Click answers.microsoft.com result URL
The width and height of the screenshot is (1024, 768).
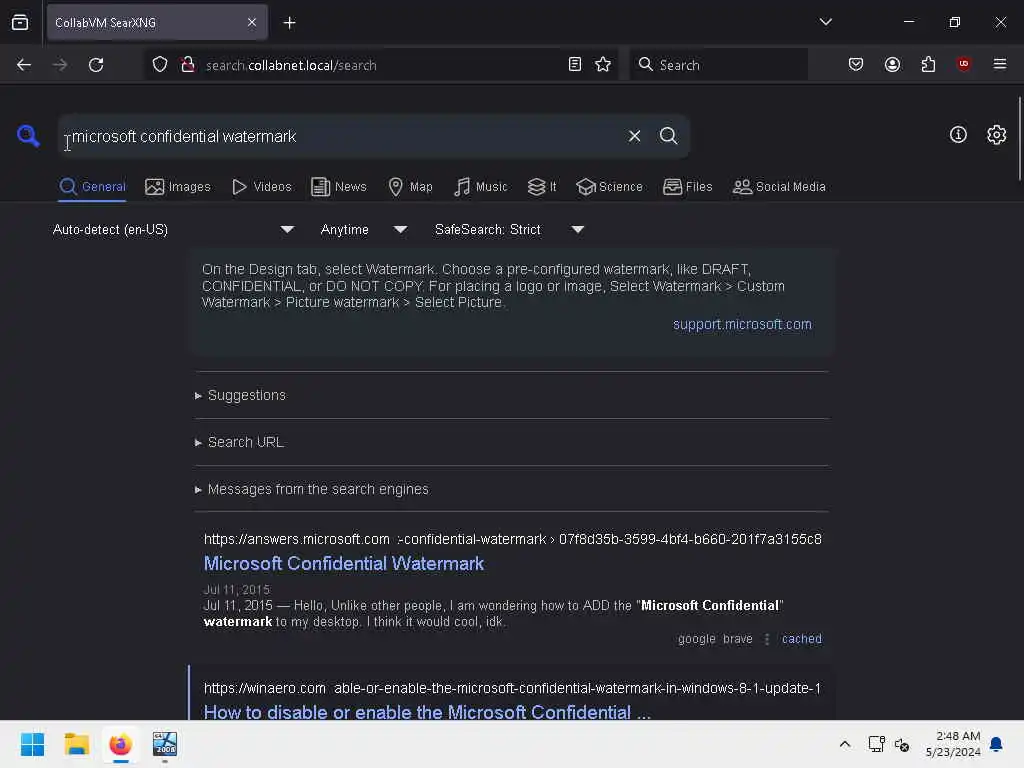coord(513,539)
